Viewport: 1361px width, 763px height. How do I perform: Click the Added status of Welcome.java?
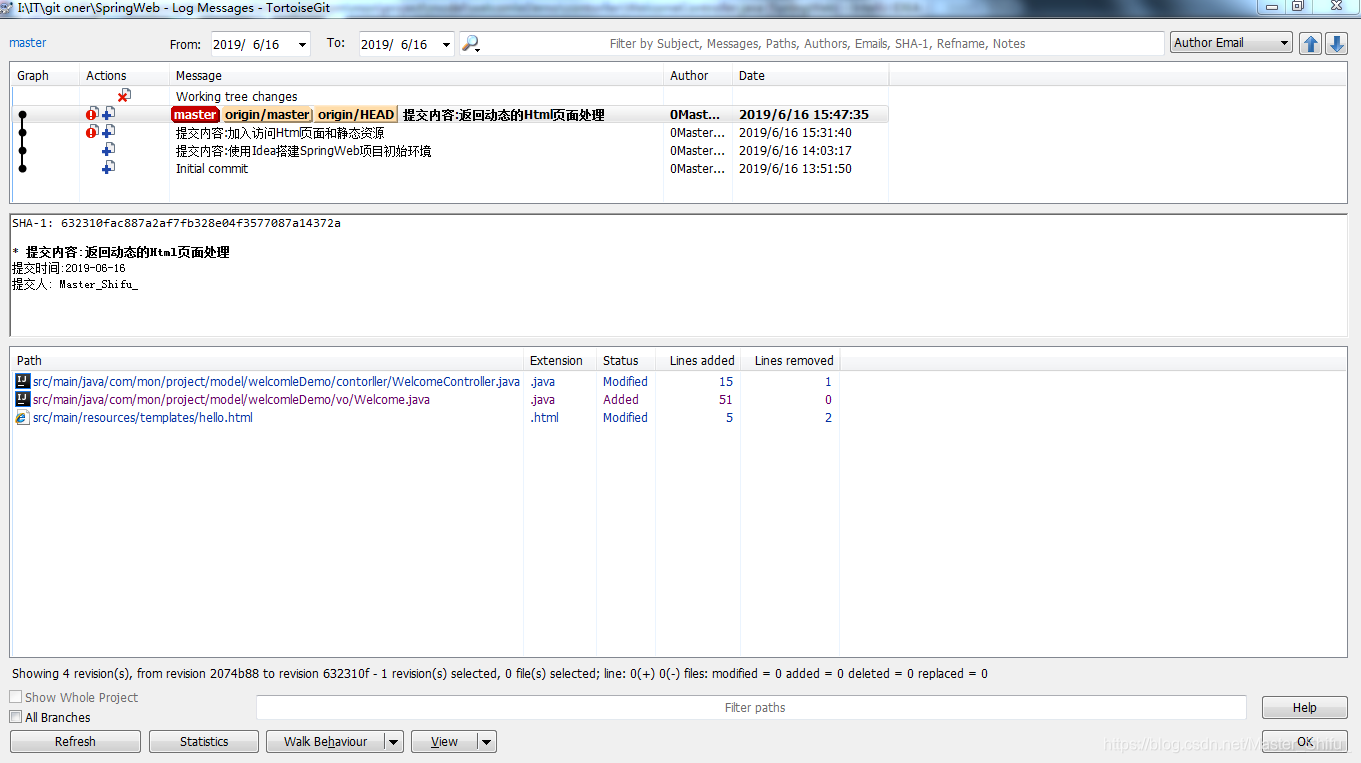coord(621,399)
